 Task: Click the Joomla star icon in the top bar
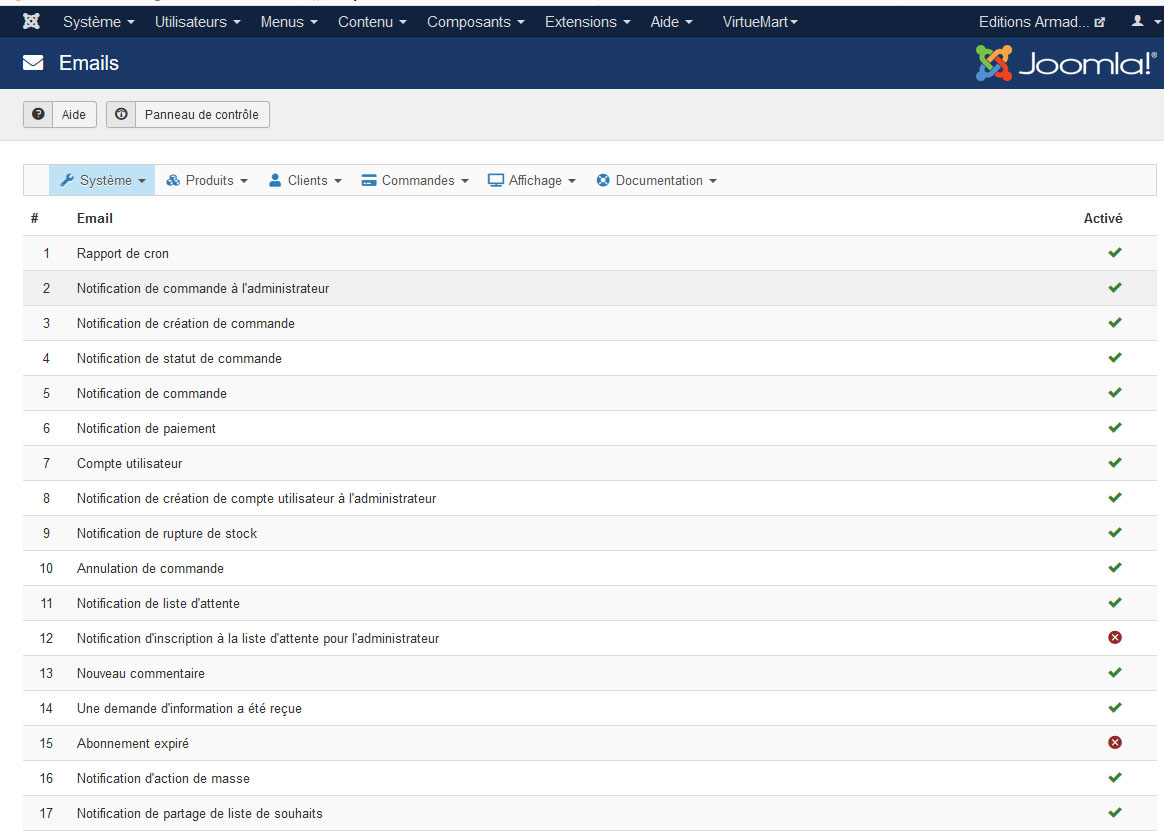pos(31,22)
